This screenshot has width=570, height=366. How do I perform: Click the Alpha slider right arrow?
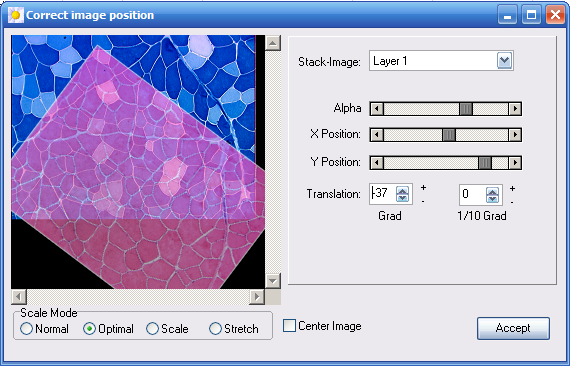(515, 109)
